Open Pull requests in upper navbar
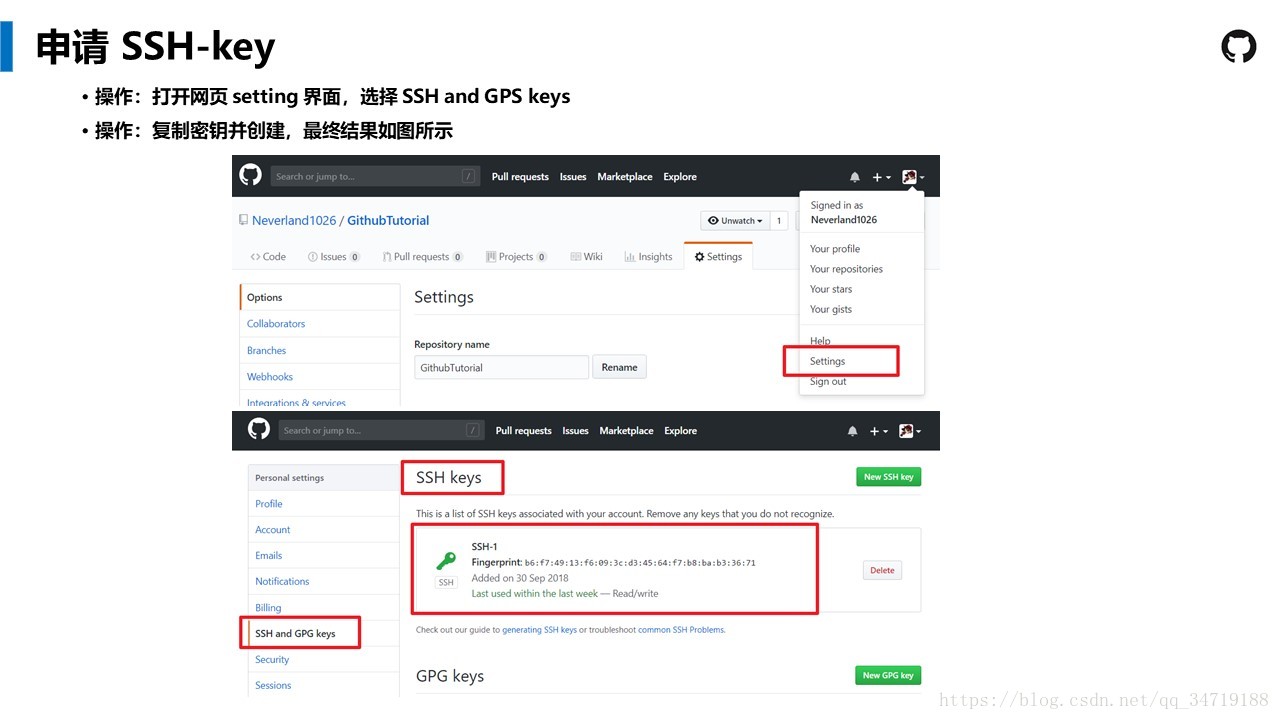The image size is (1280, 720). (x=520, y=177)
